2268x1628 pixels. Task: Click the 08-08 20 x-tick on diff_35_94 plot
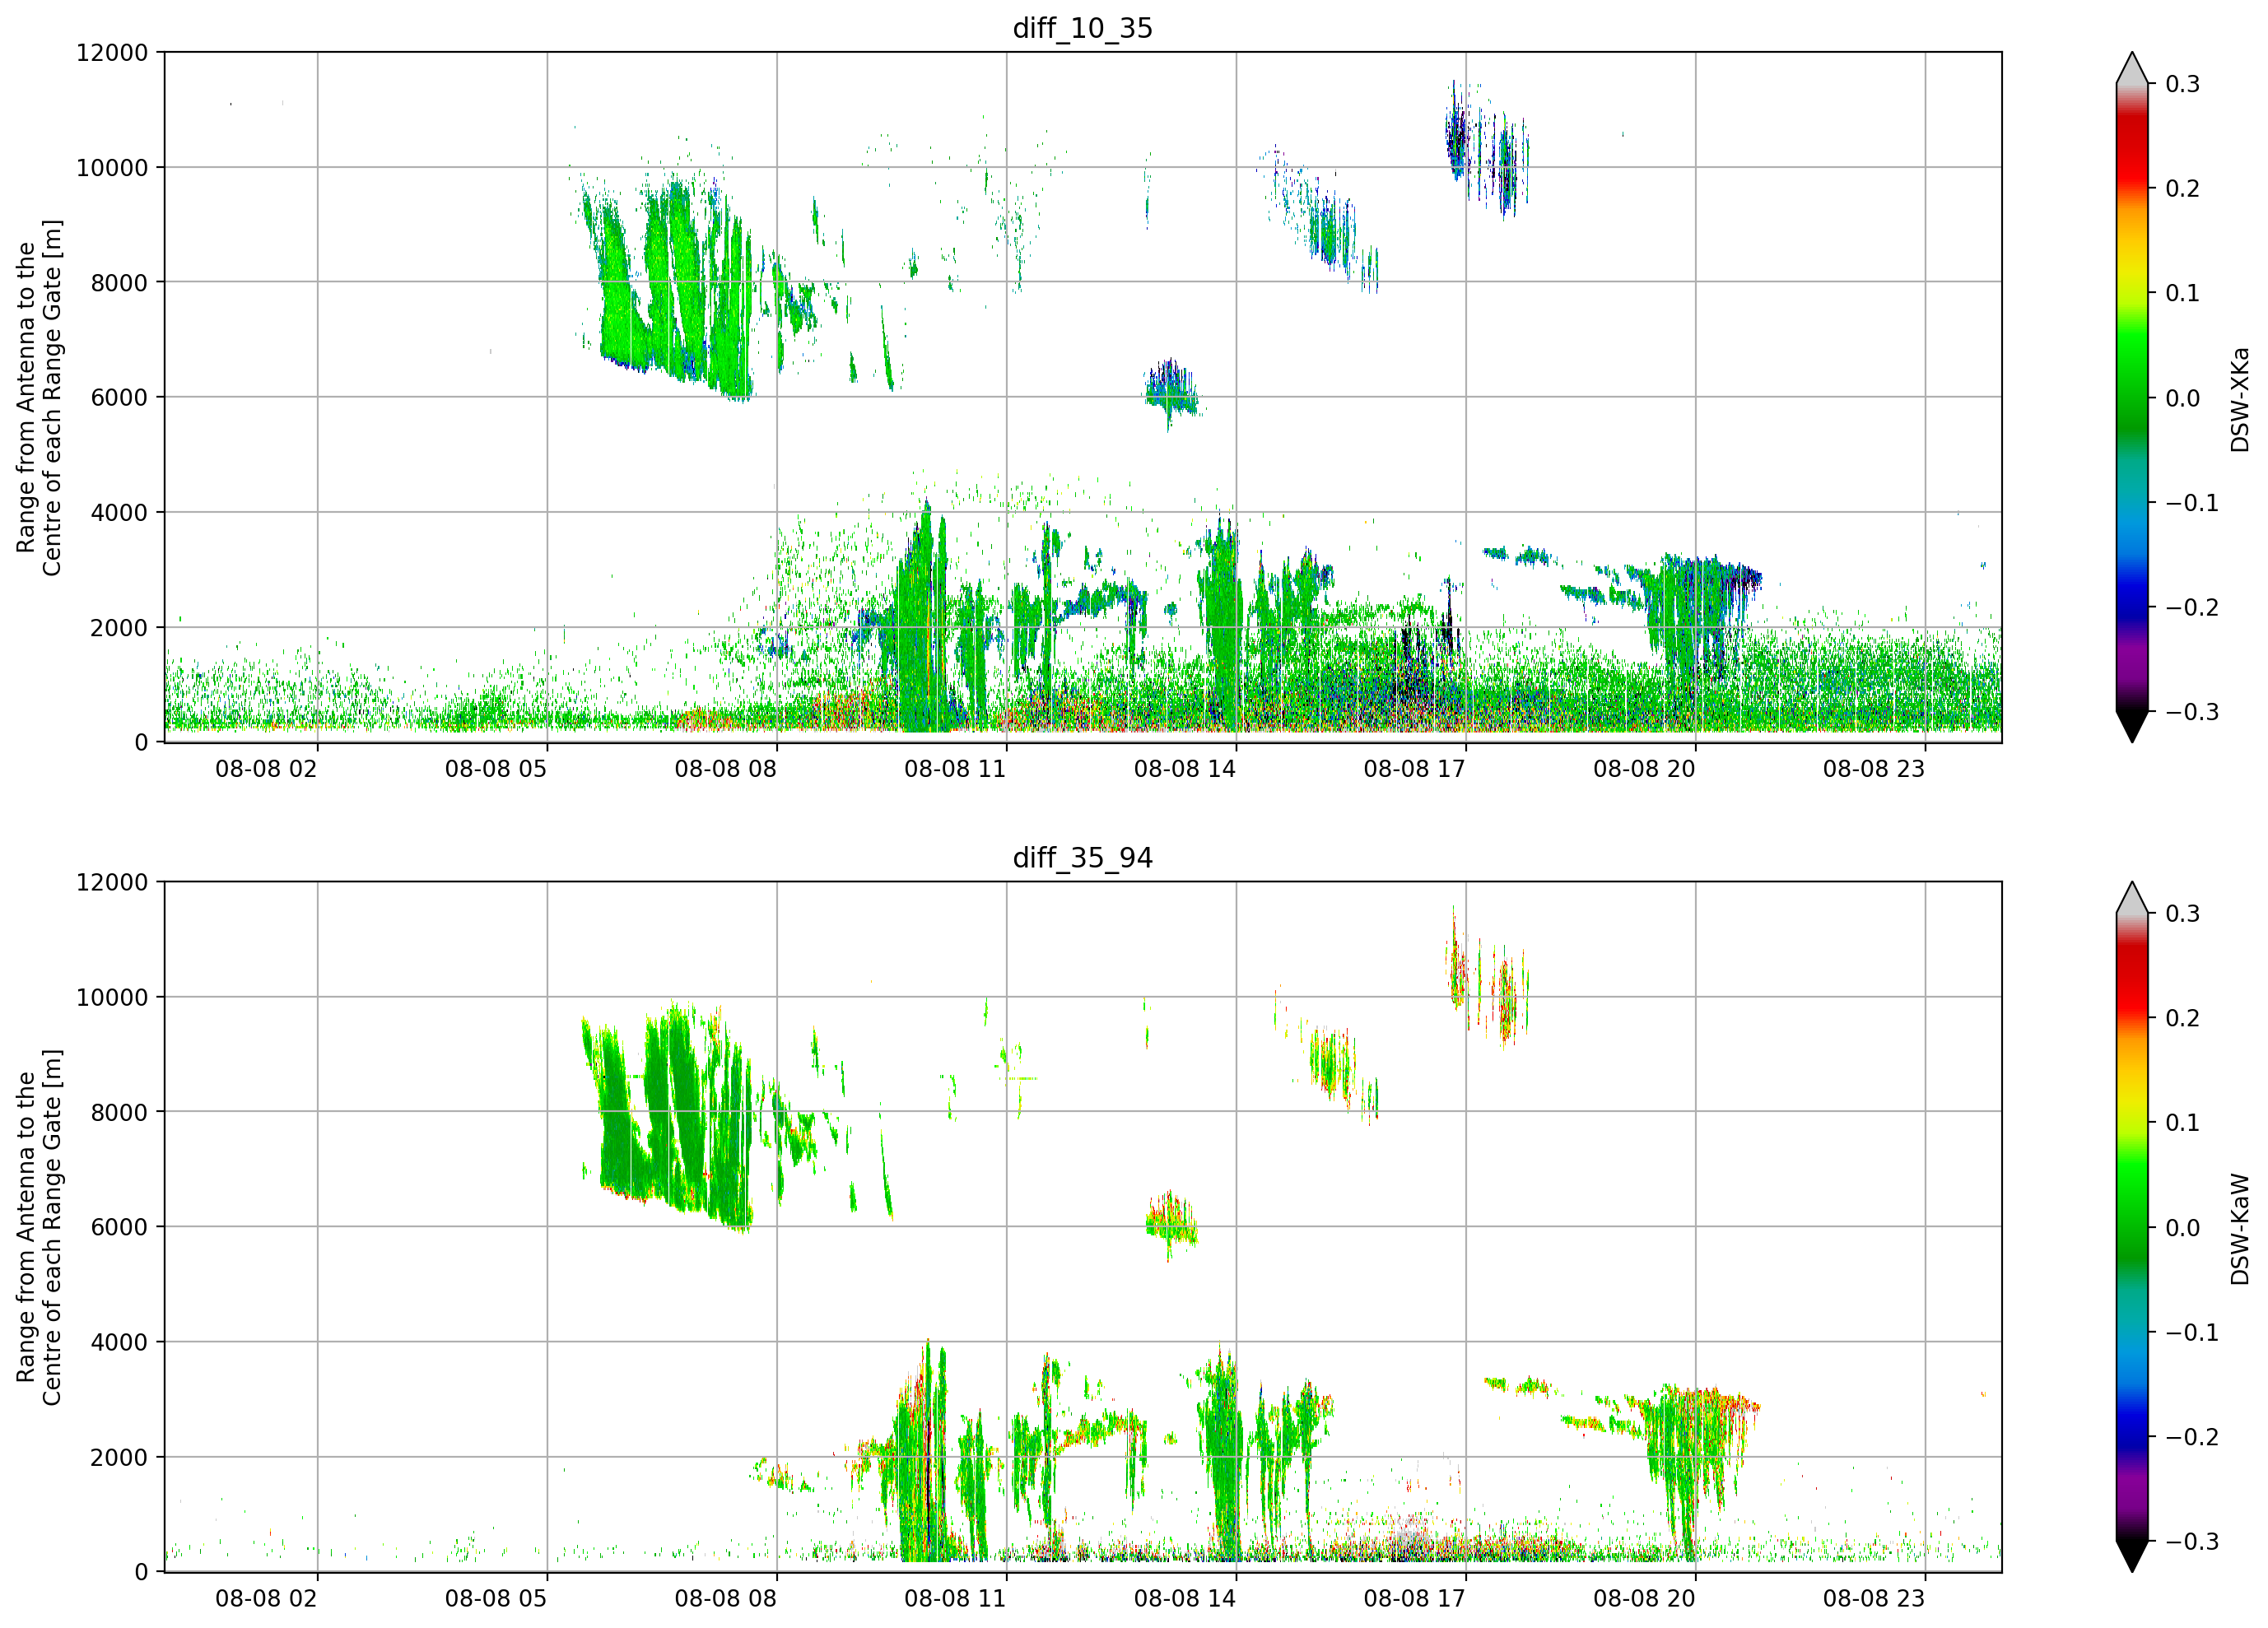click(1644, 1599)
